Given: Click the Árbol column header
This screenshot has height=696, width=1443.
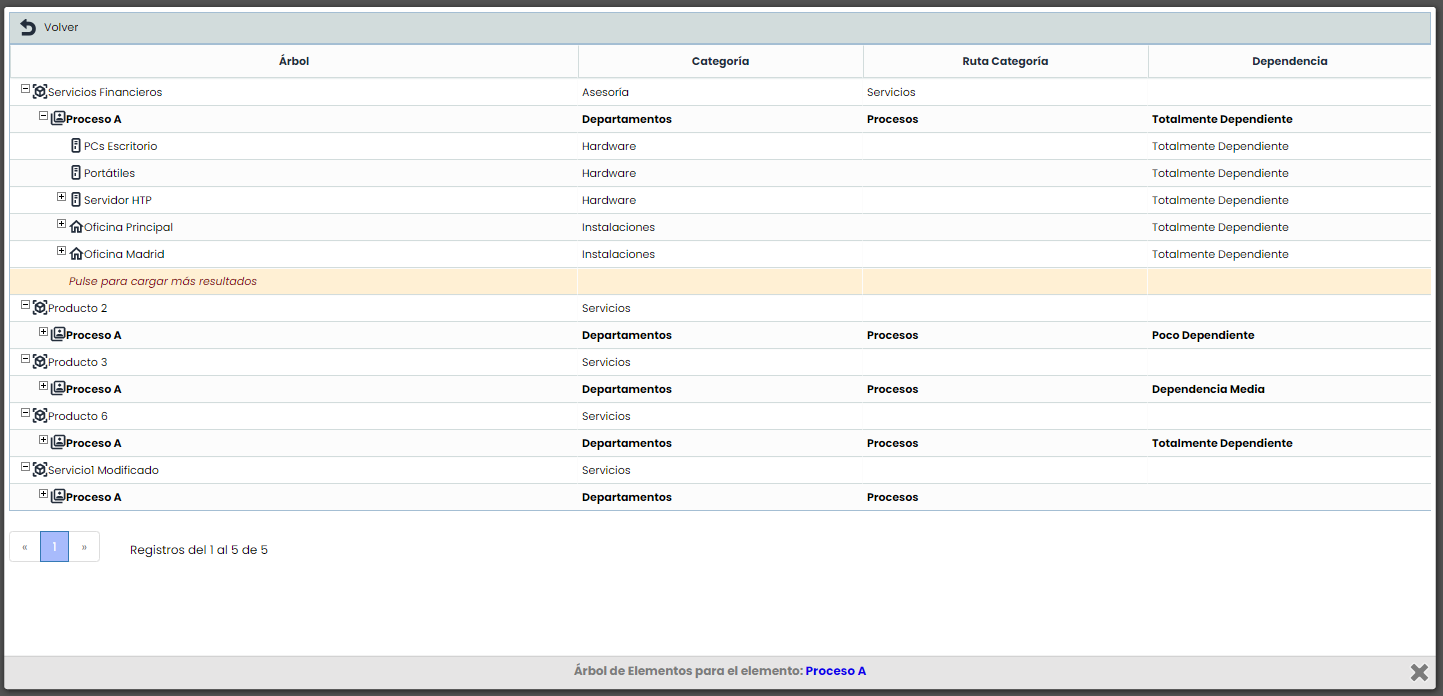Looking at the screenshot, I should point(294,61).
